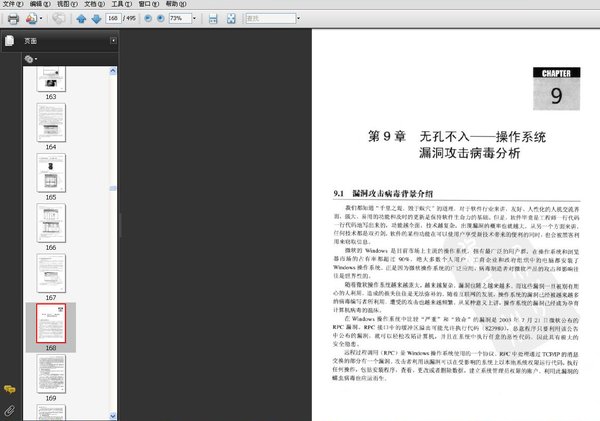Open the 帮助 (Help) menu
The height and width of the screenshot is (421, 600).
pos(176,4)
